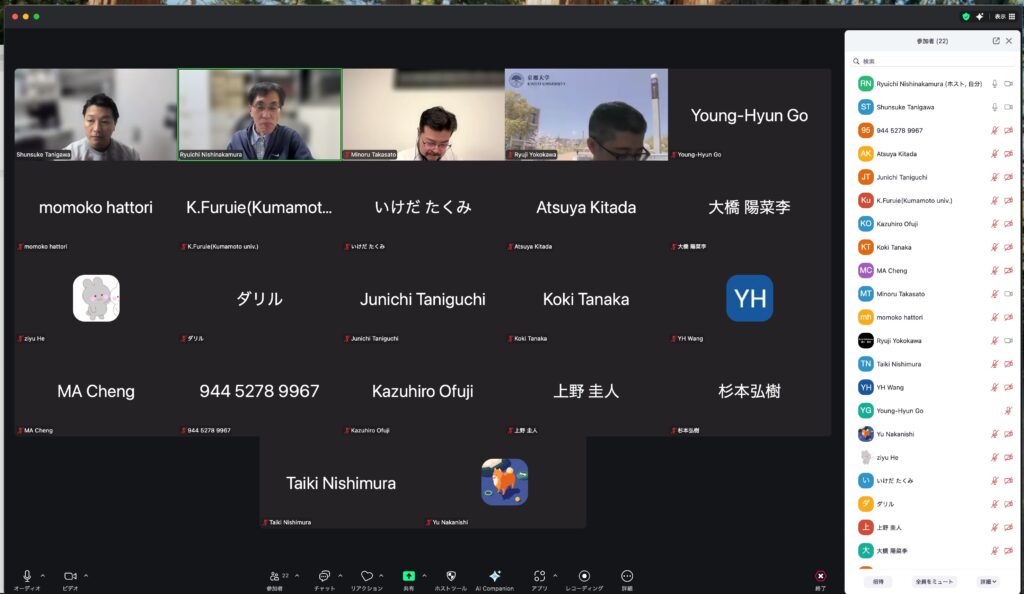Image resolution: width=1024 pixels, height=594 pixels.
Task: Launch AI Companion from the toolbar
Action: click(494, 577)
